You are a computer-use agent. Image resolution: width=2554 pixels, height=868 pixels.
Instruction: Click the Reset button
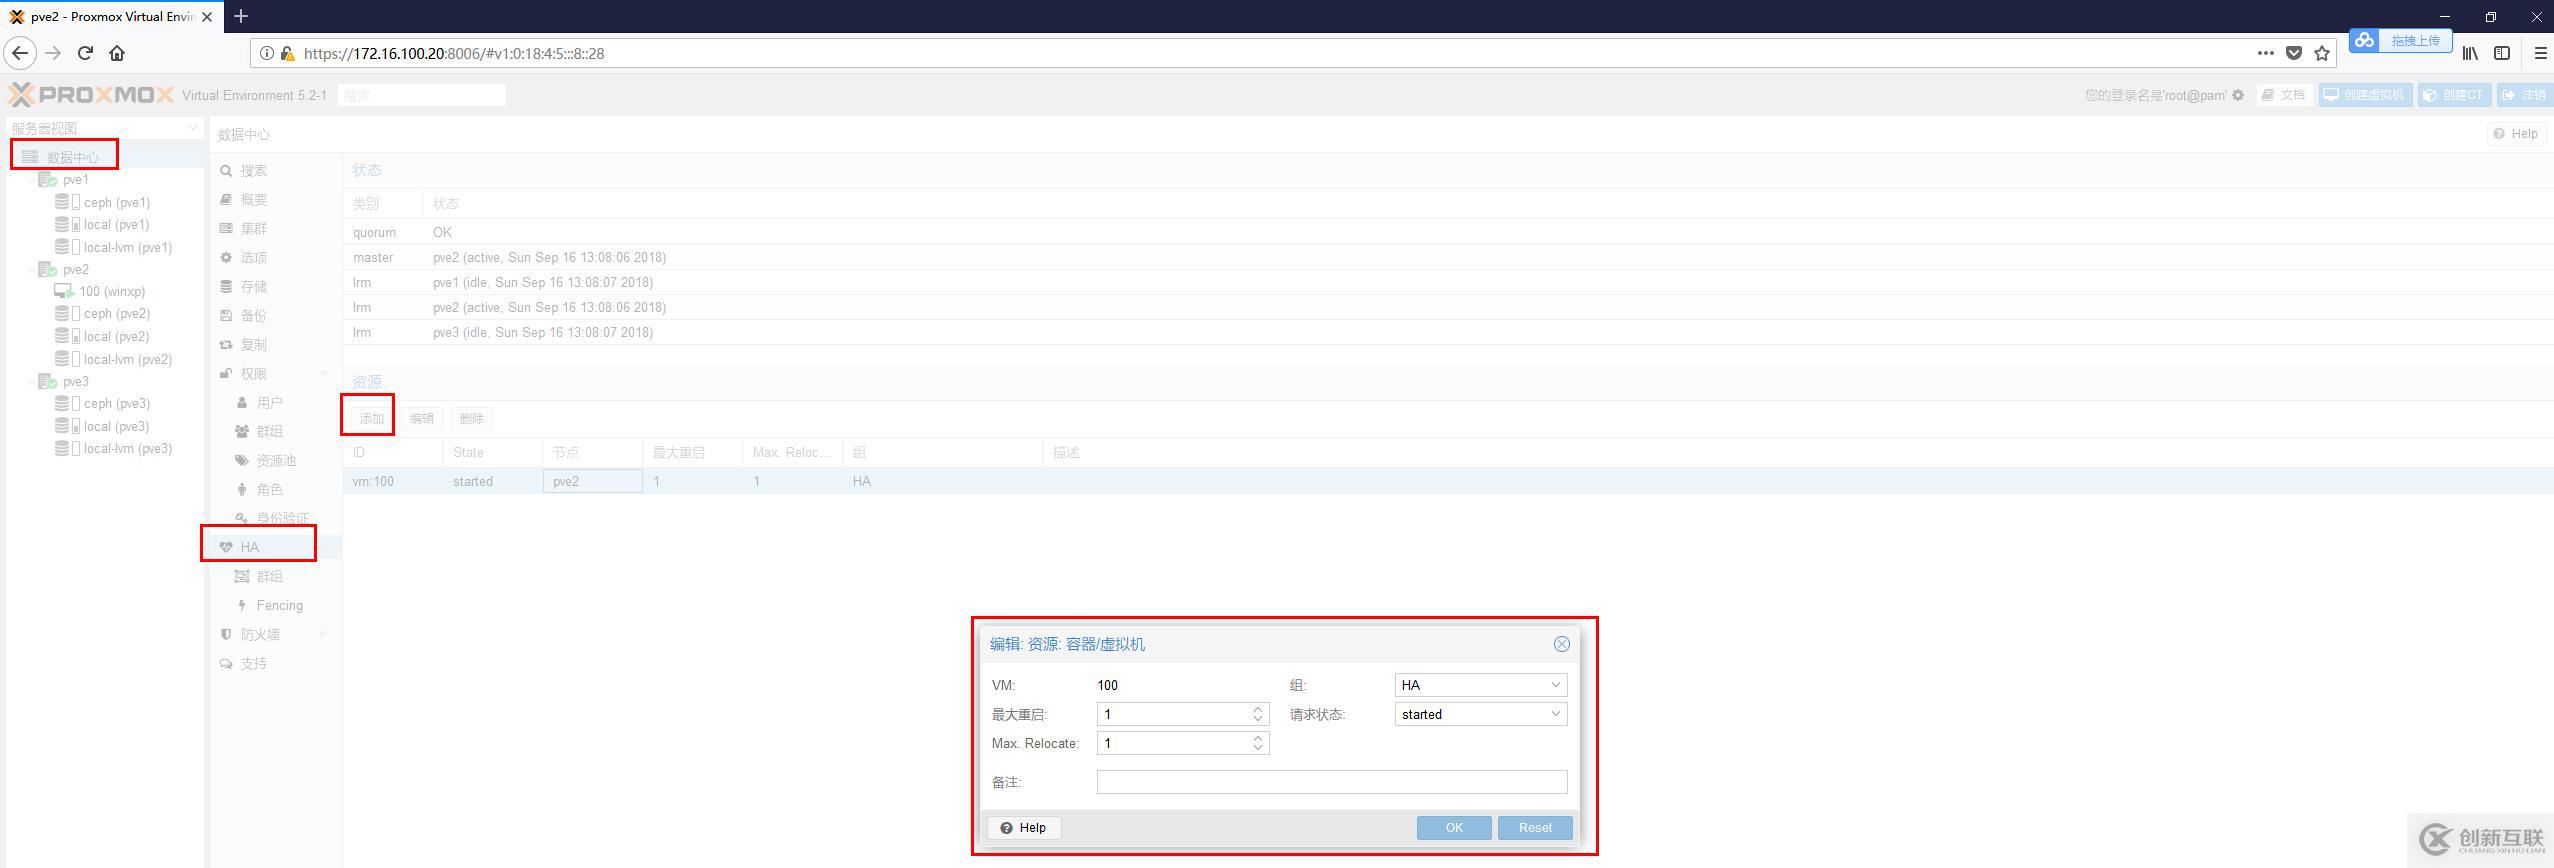pyautogui.click(x=1534, y=827)
